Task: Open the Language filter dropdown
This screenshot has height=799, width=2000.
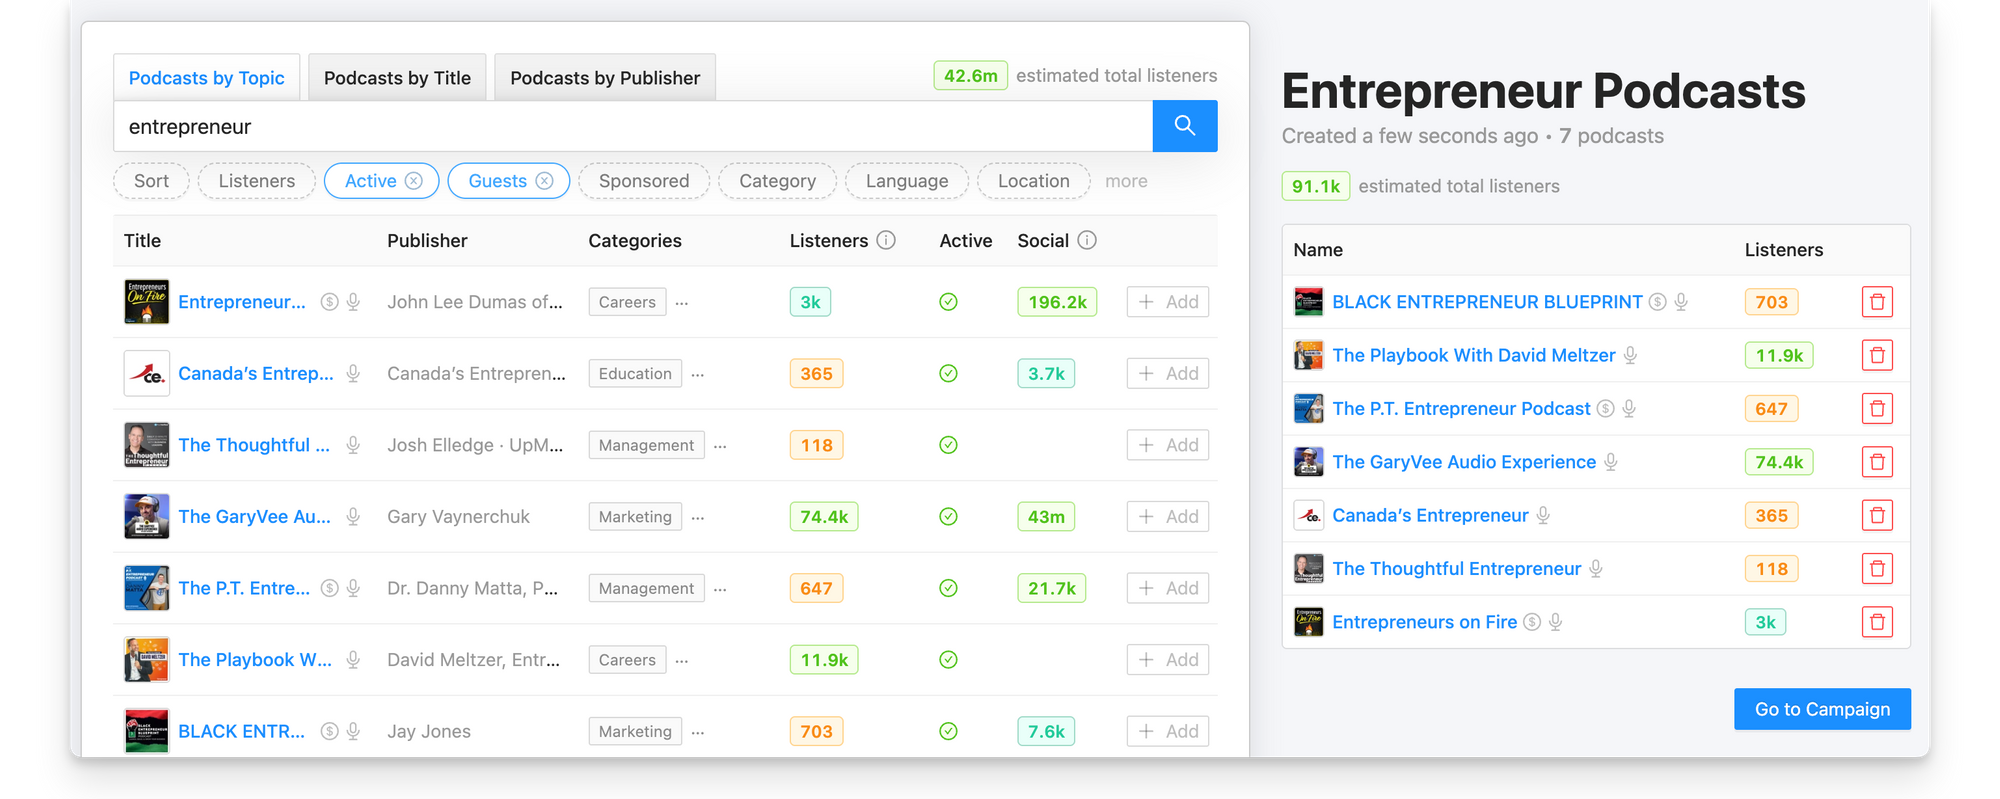Action: [906, 181]
